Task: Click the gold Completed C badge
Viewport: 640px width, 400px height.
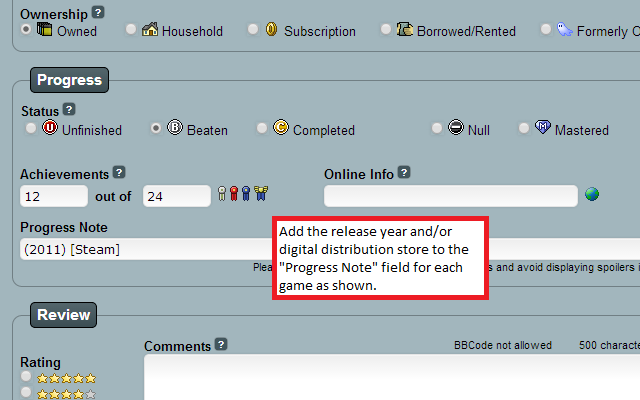Action: (281, 127)
